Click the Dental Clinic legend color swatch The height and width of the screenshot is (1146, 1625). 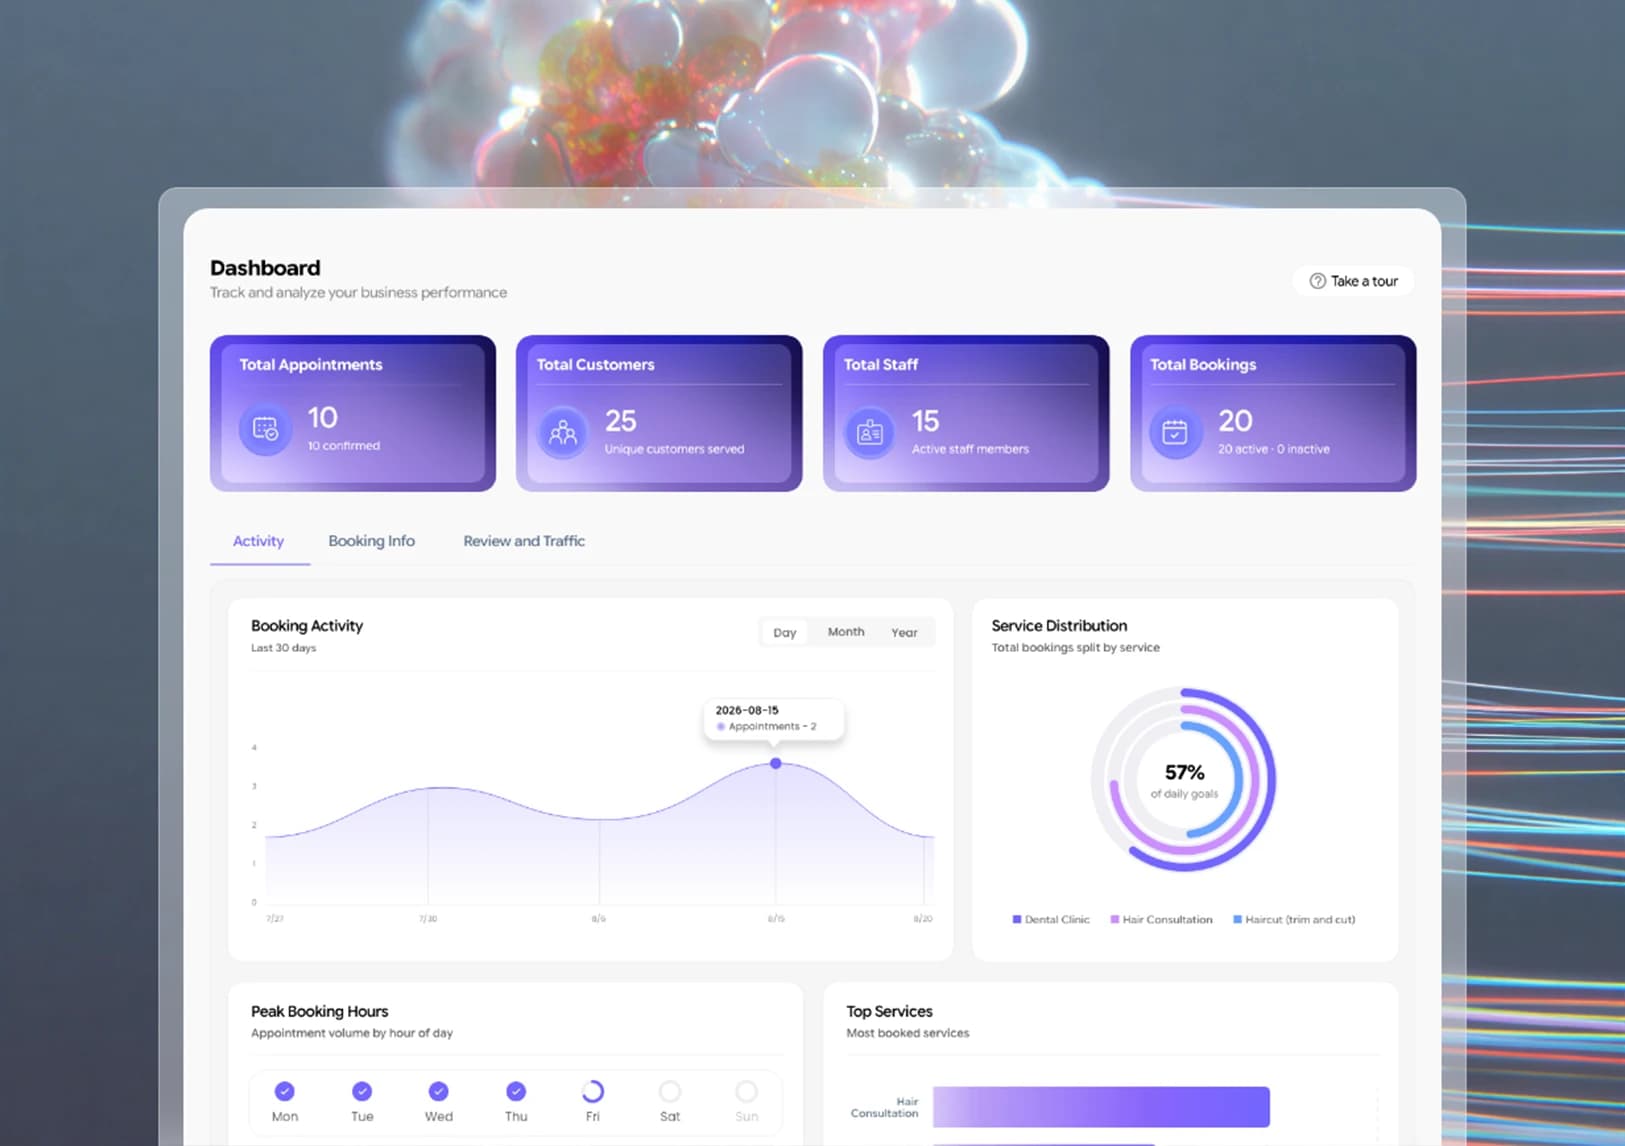(1017, 919)
